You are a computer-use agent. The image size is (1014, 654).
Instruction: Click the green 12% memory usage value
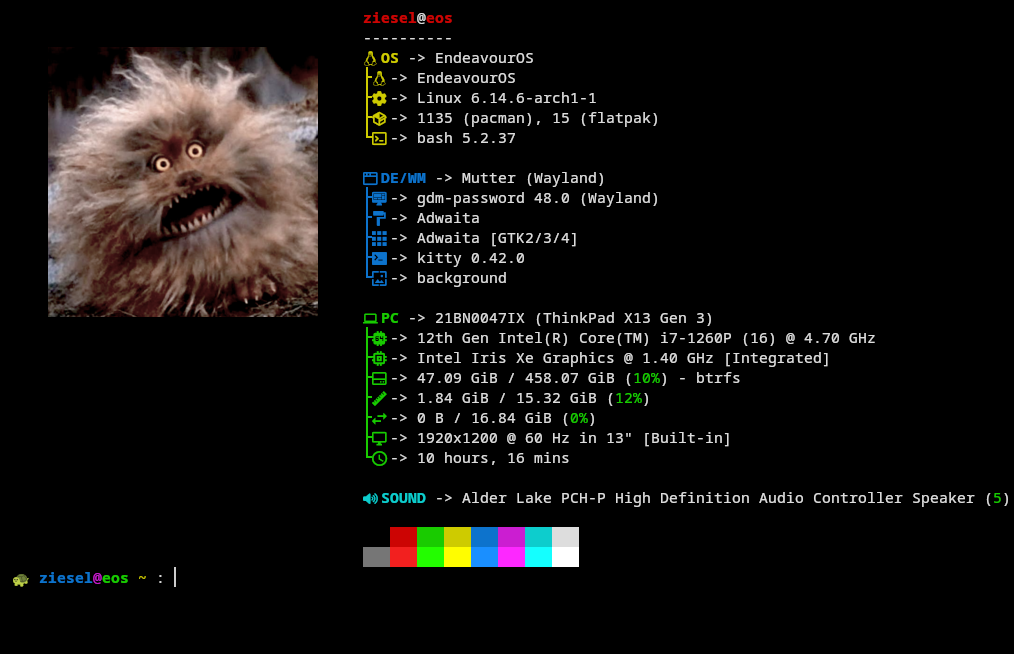(628, 398)
